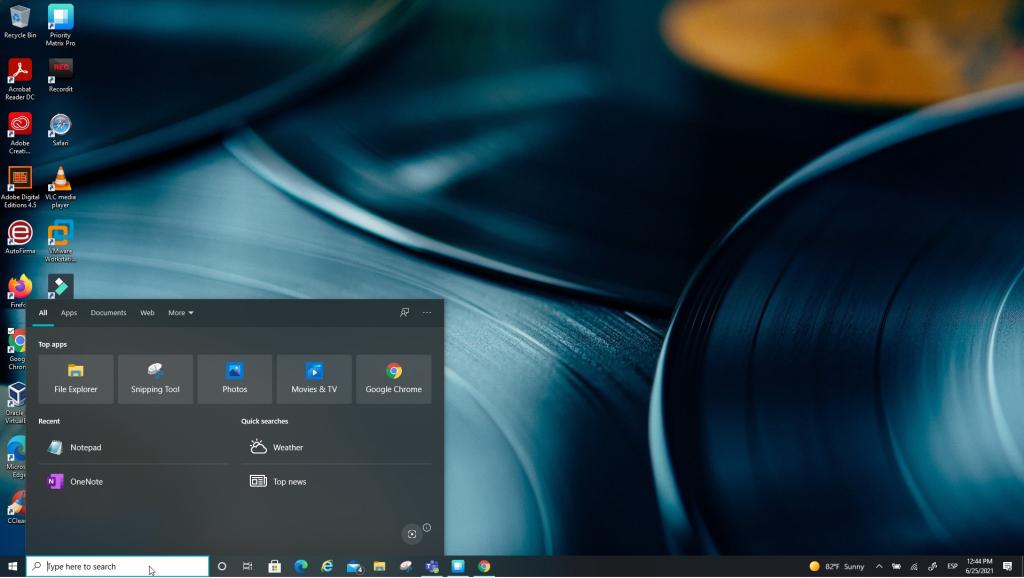The width and height of the screenshot is (1024, 578).
Task: Open the network Wi-Fi tray icon
Action: (x=914, y=566)
